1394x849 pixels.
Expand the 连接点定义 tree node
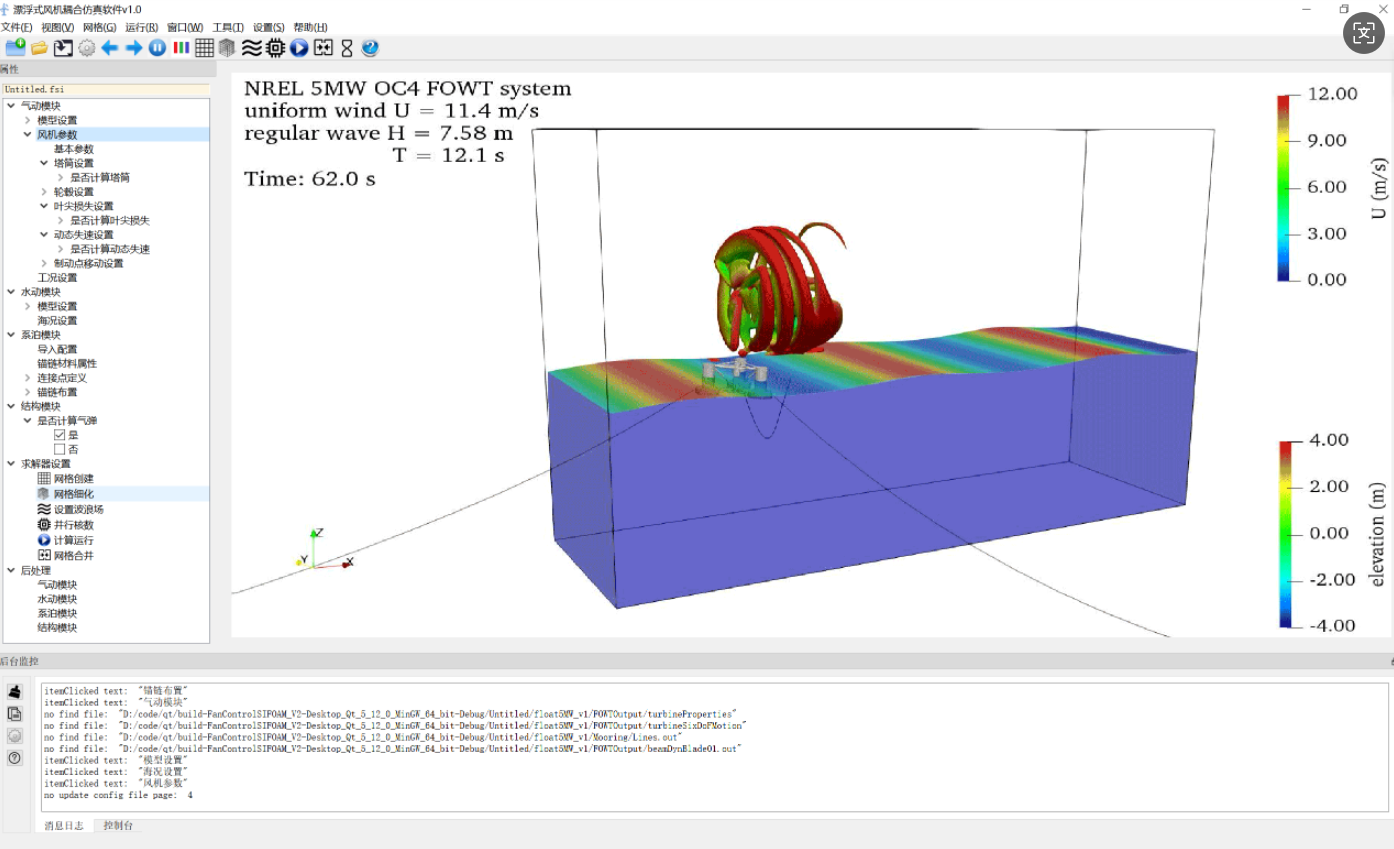tap(27, 378)
